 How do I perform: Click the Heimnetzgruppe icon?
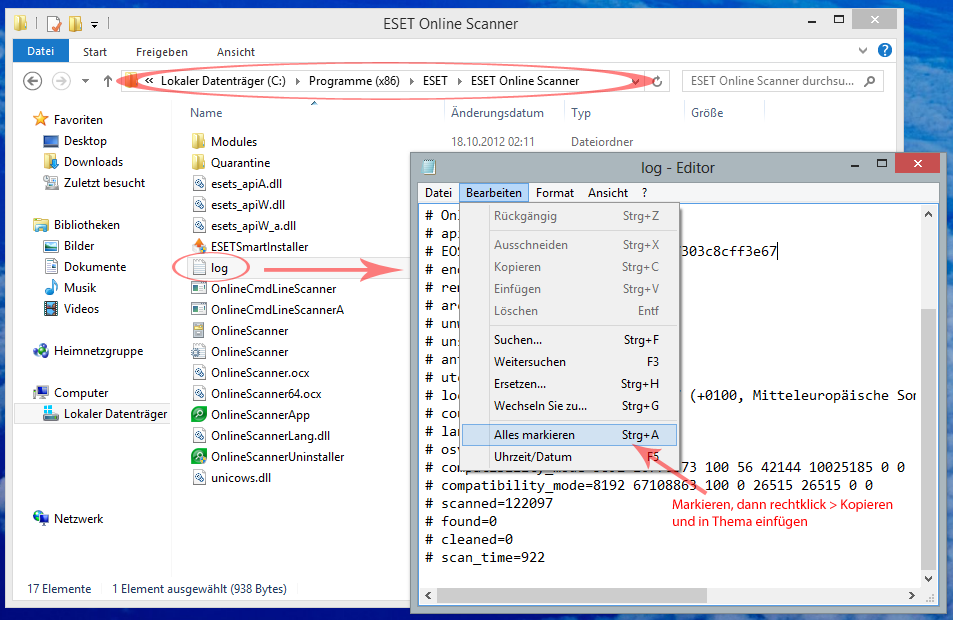tap(41, 351)
